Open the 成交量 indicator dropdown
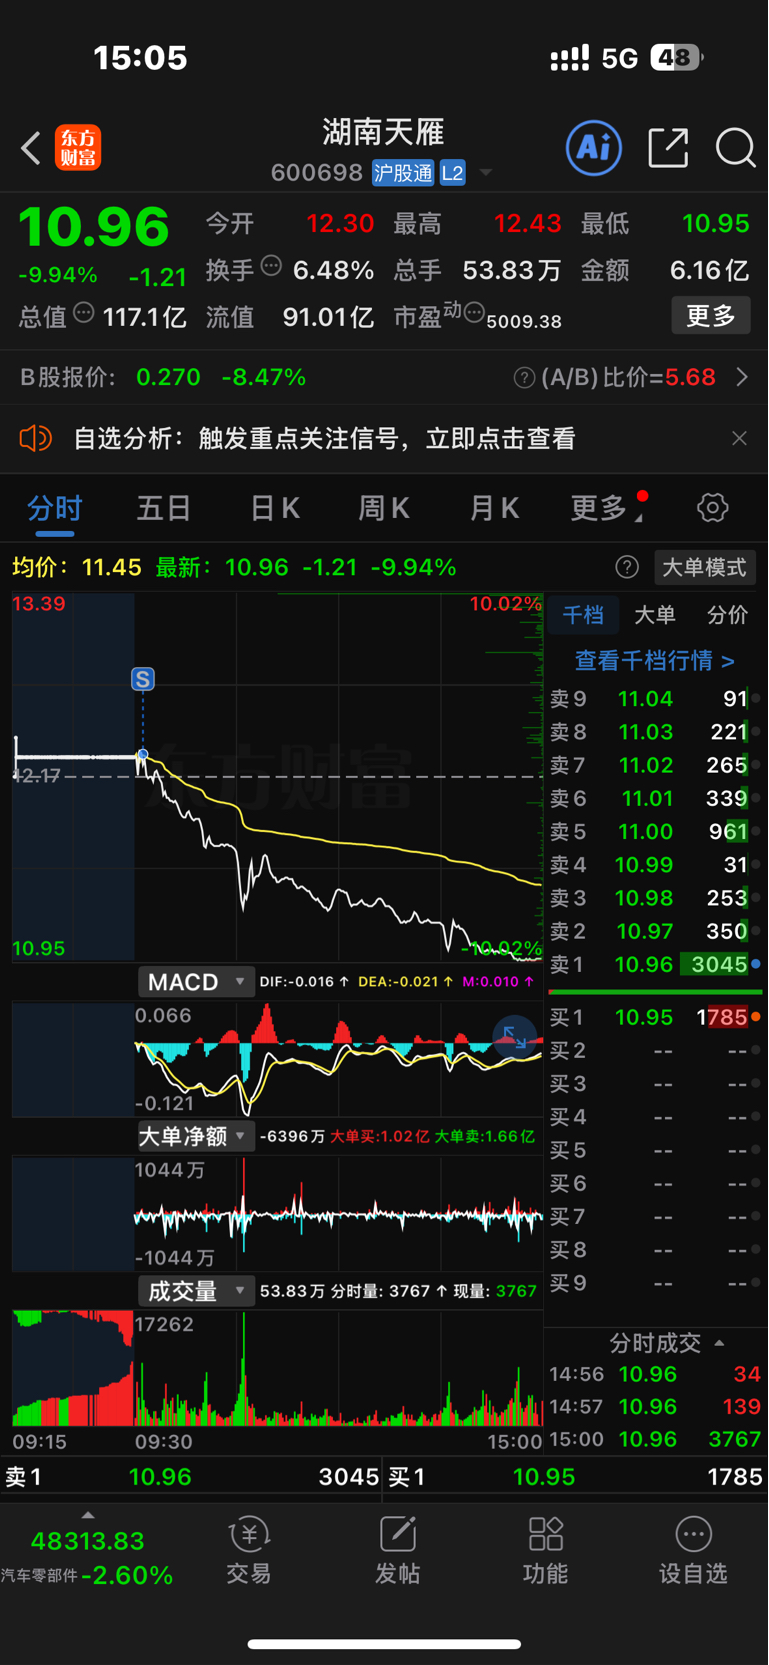 click(196, 1291)
